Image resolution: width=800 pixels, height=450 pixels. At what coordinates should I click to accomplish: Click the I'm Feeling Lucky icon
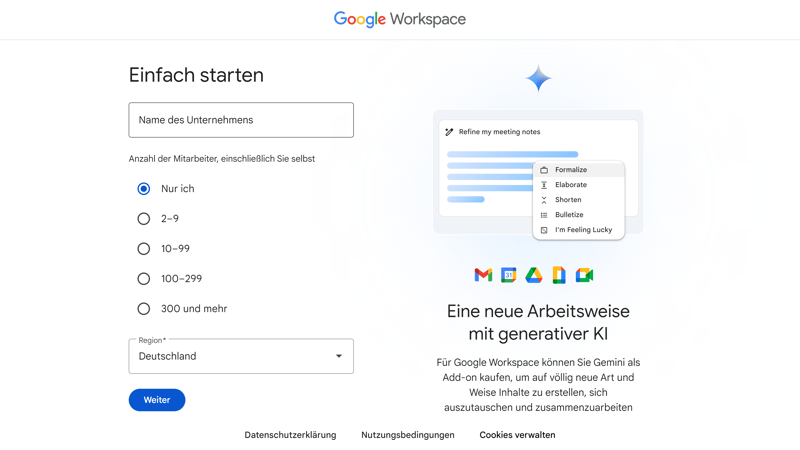pyautogui.click(x=544, y=230)
